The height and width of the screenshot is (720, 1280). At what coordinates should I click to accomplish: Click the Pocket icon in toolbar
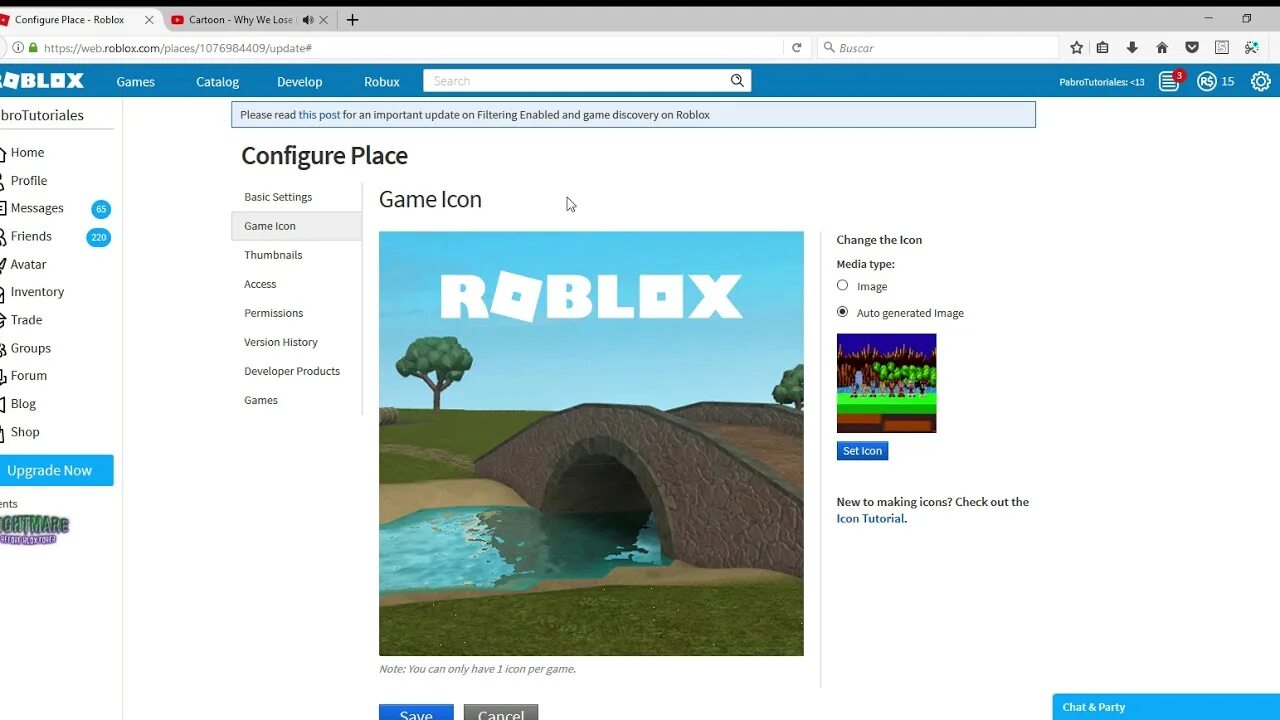pyautogui.click(x=1192, y=47)
